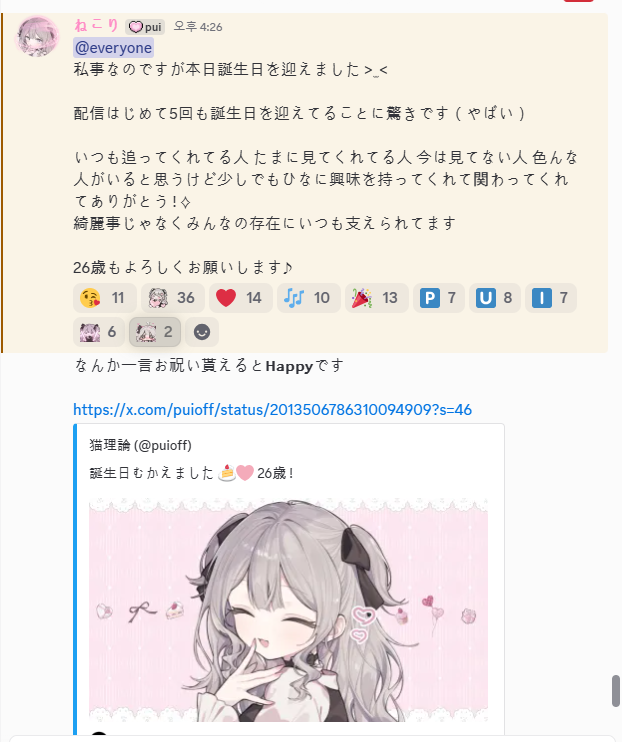622x742 pixels.
Task: Click the @everyone mention
Action: click(x=114, y=48)
